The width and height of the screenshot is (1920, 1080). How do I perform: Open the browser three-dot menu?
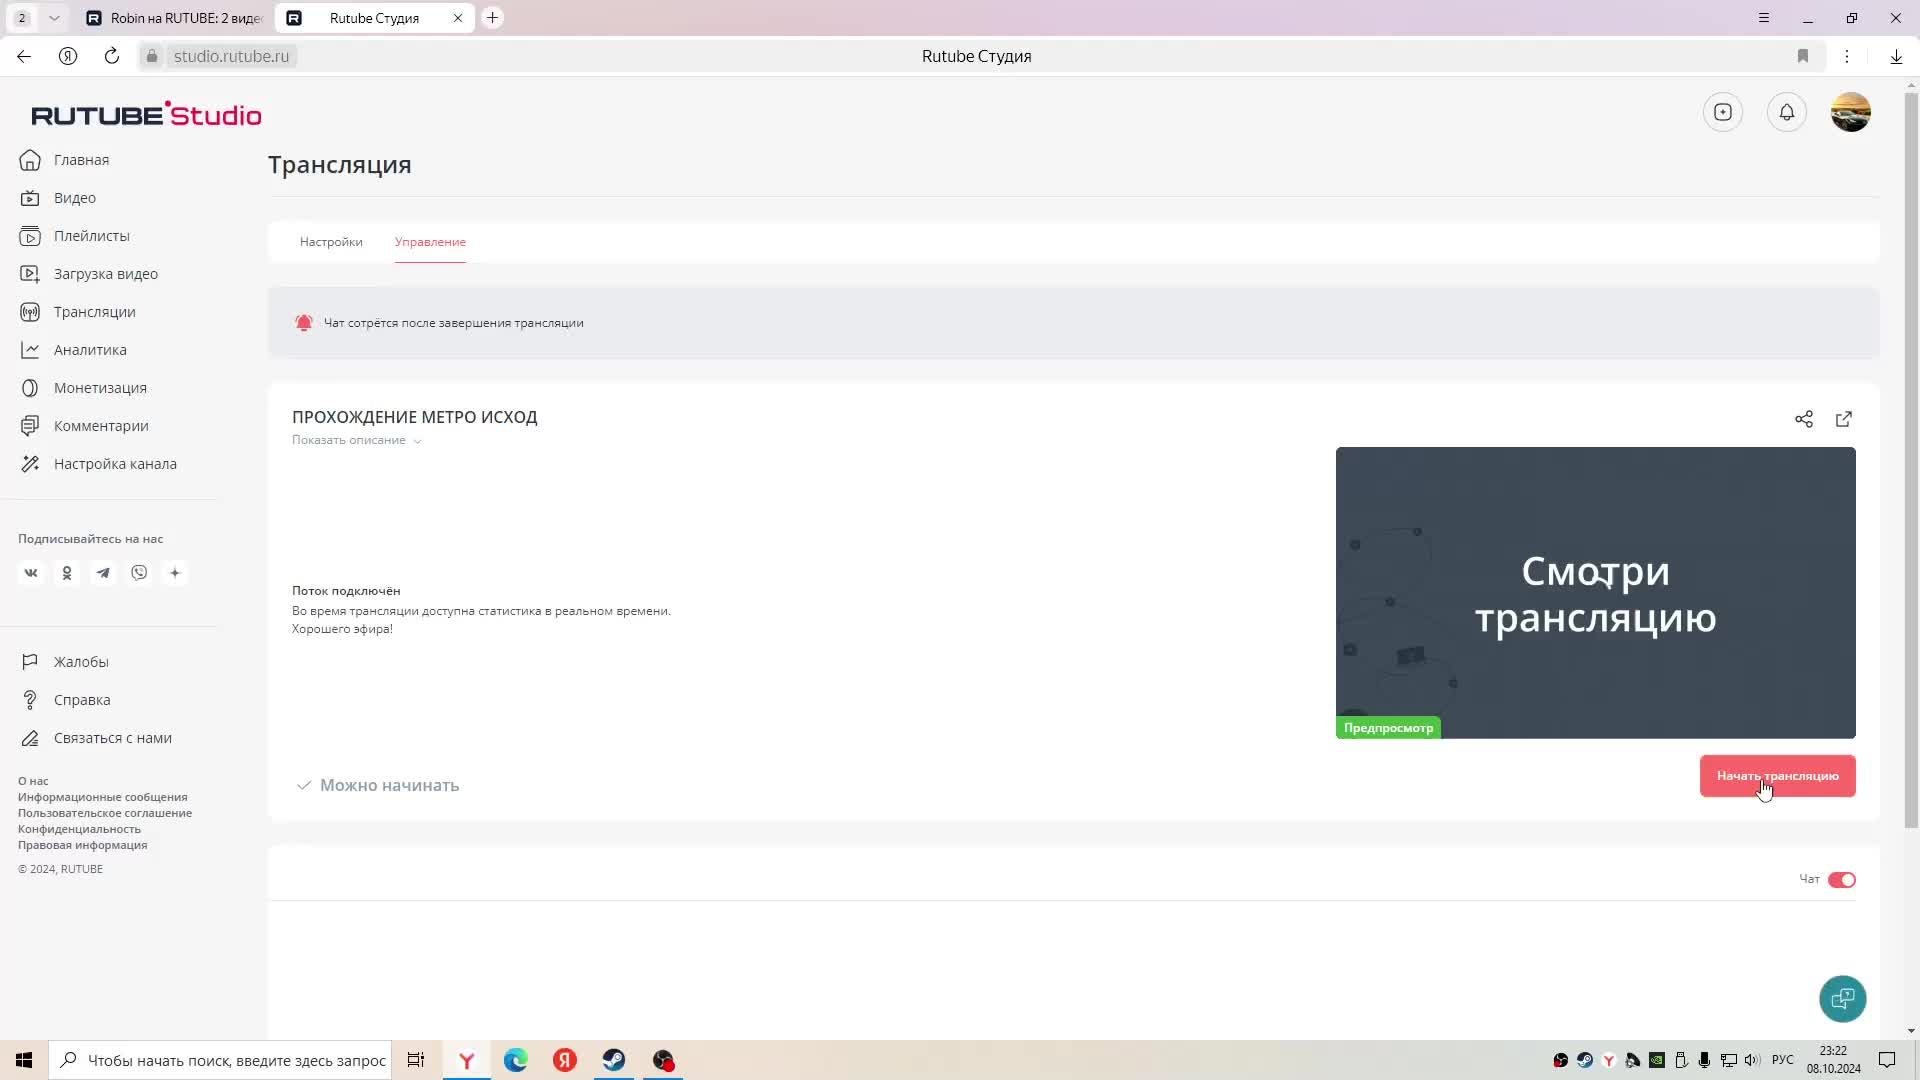tap(1847, 56)
